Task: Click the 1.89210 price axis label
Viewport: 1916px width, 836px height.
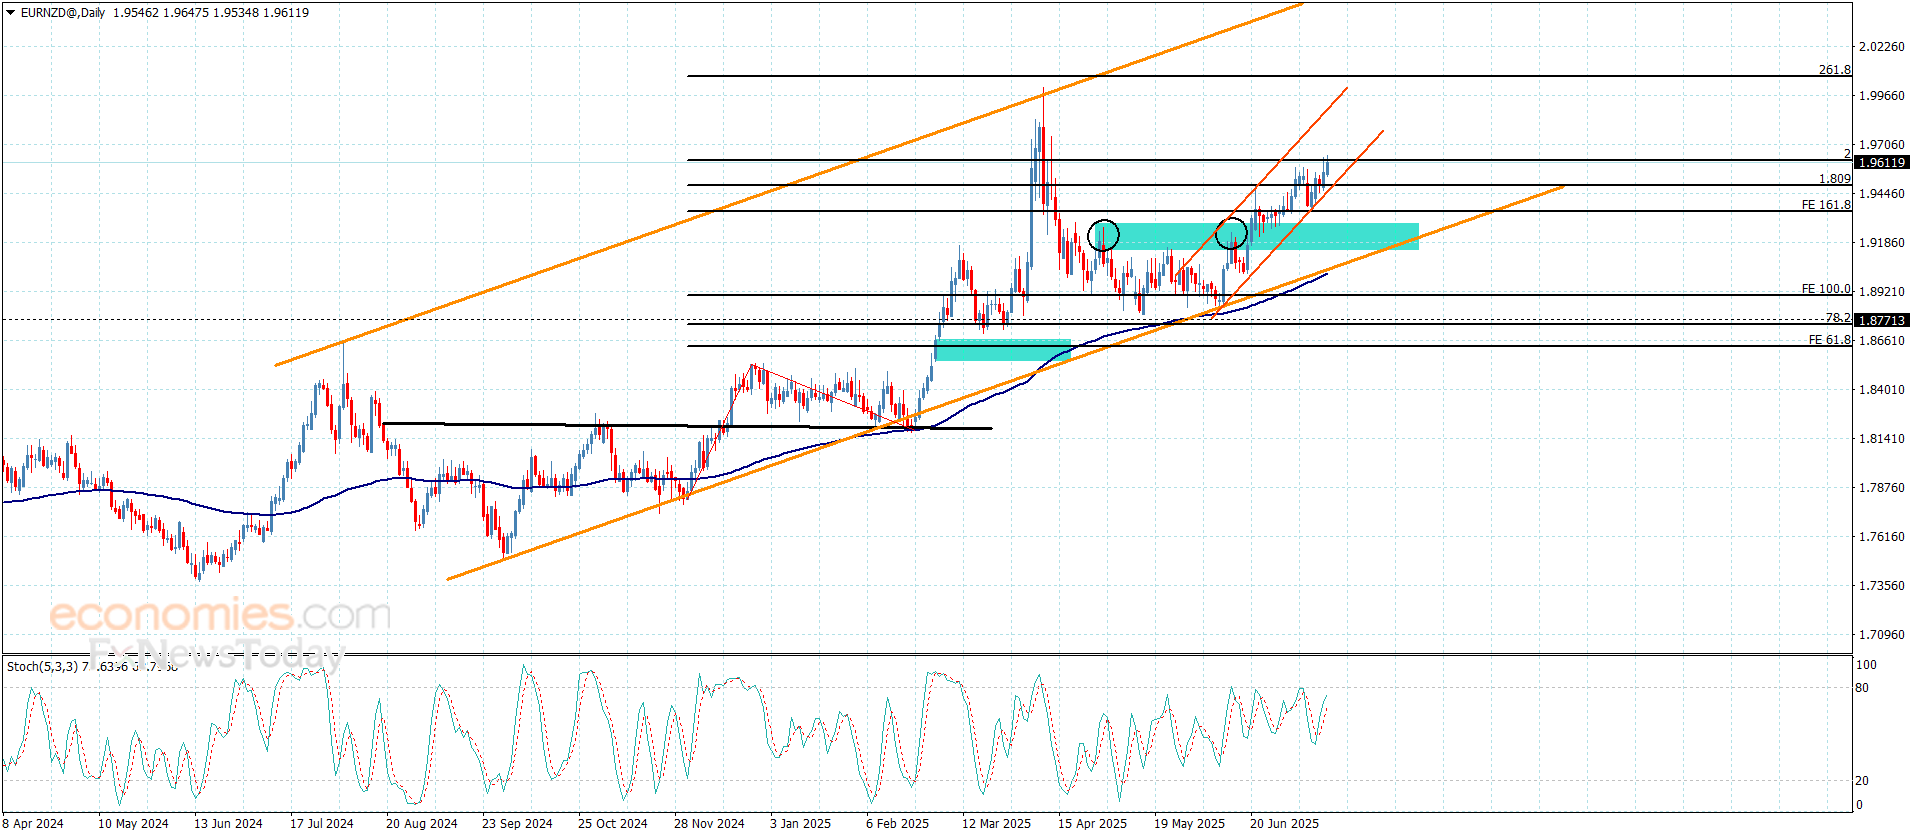Action: coord(1881,292)
